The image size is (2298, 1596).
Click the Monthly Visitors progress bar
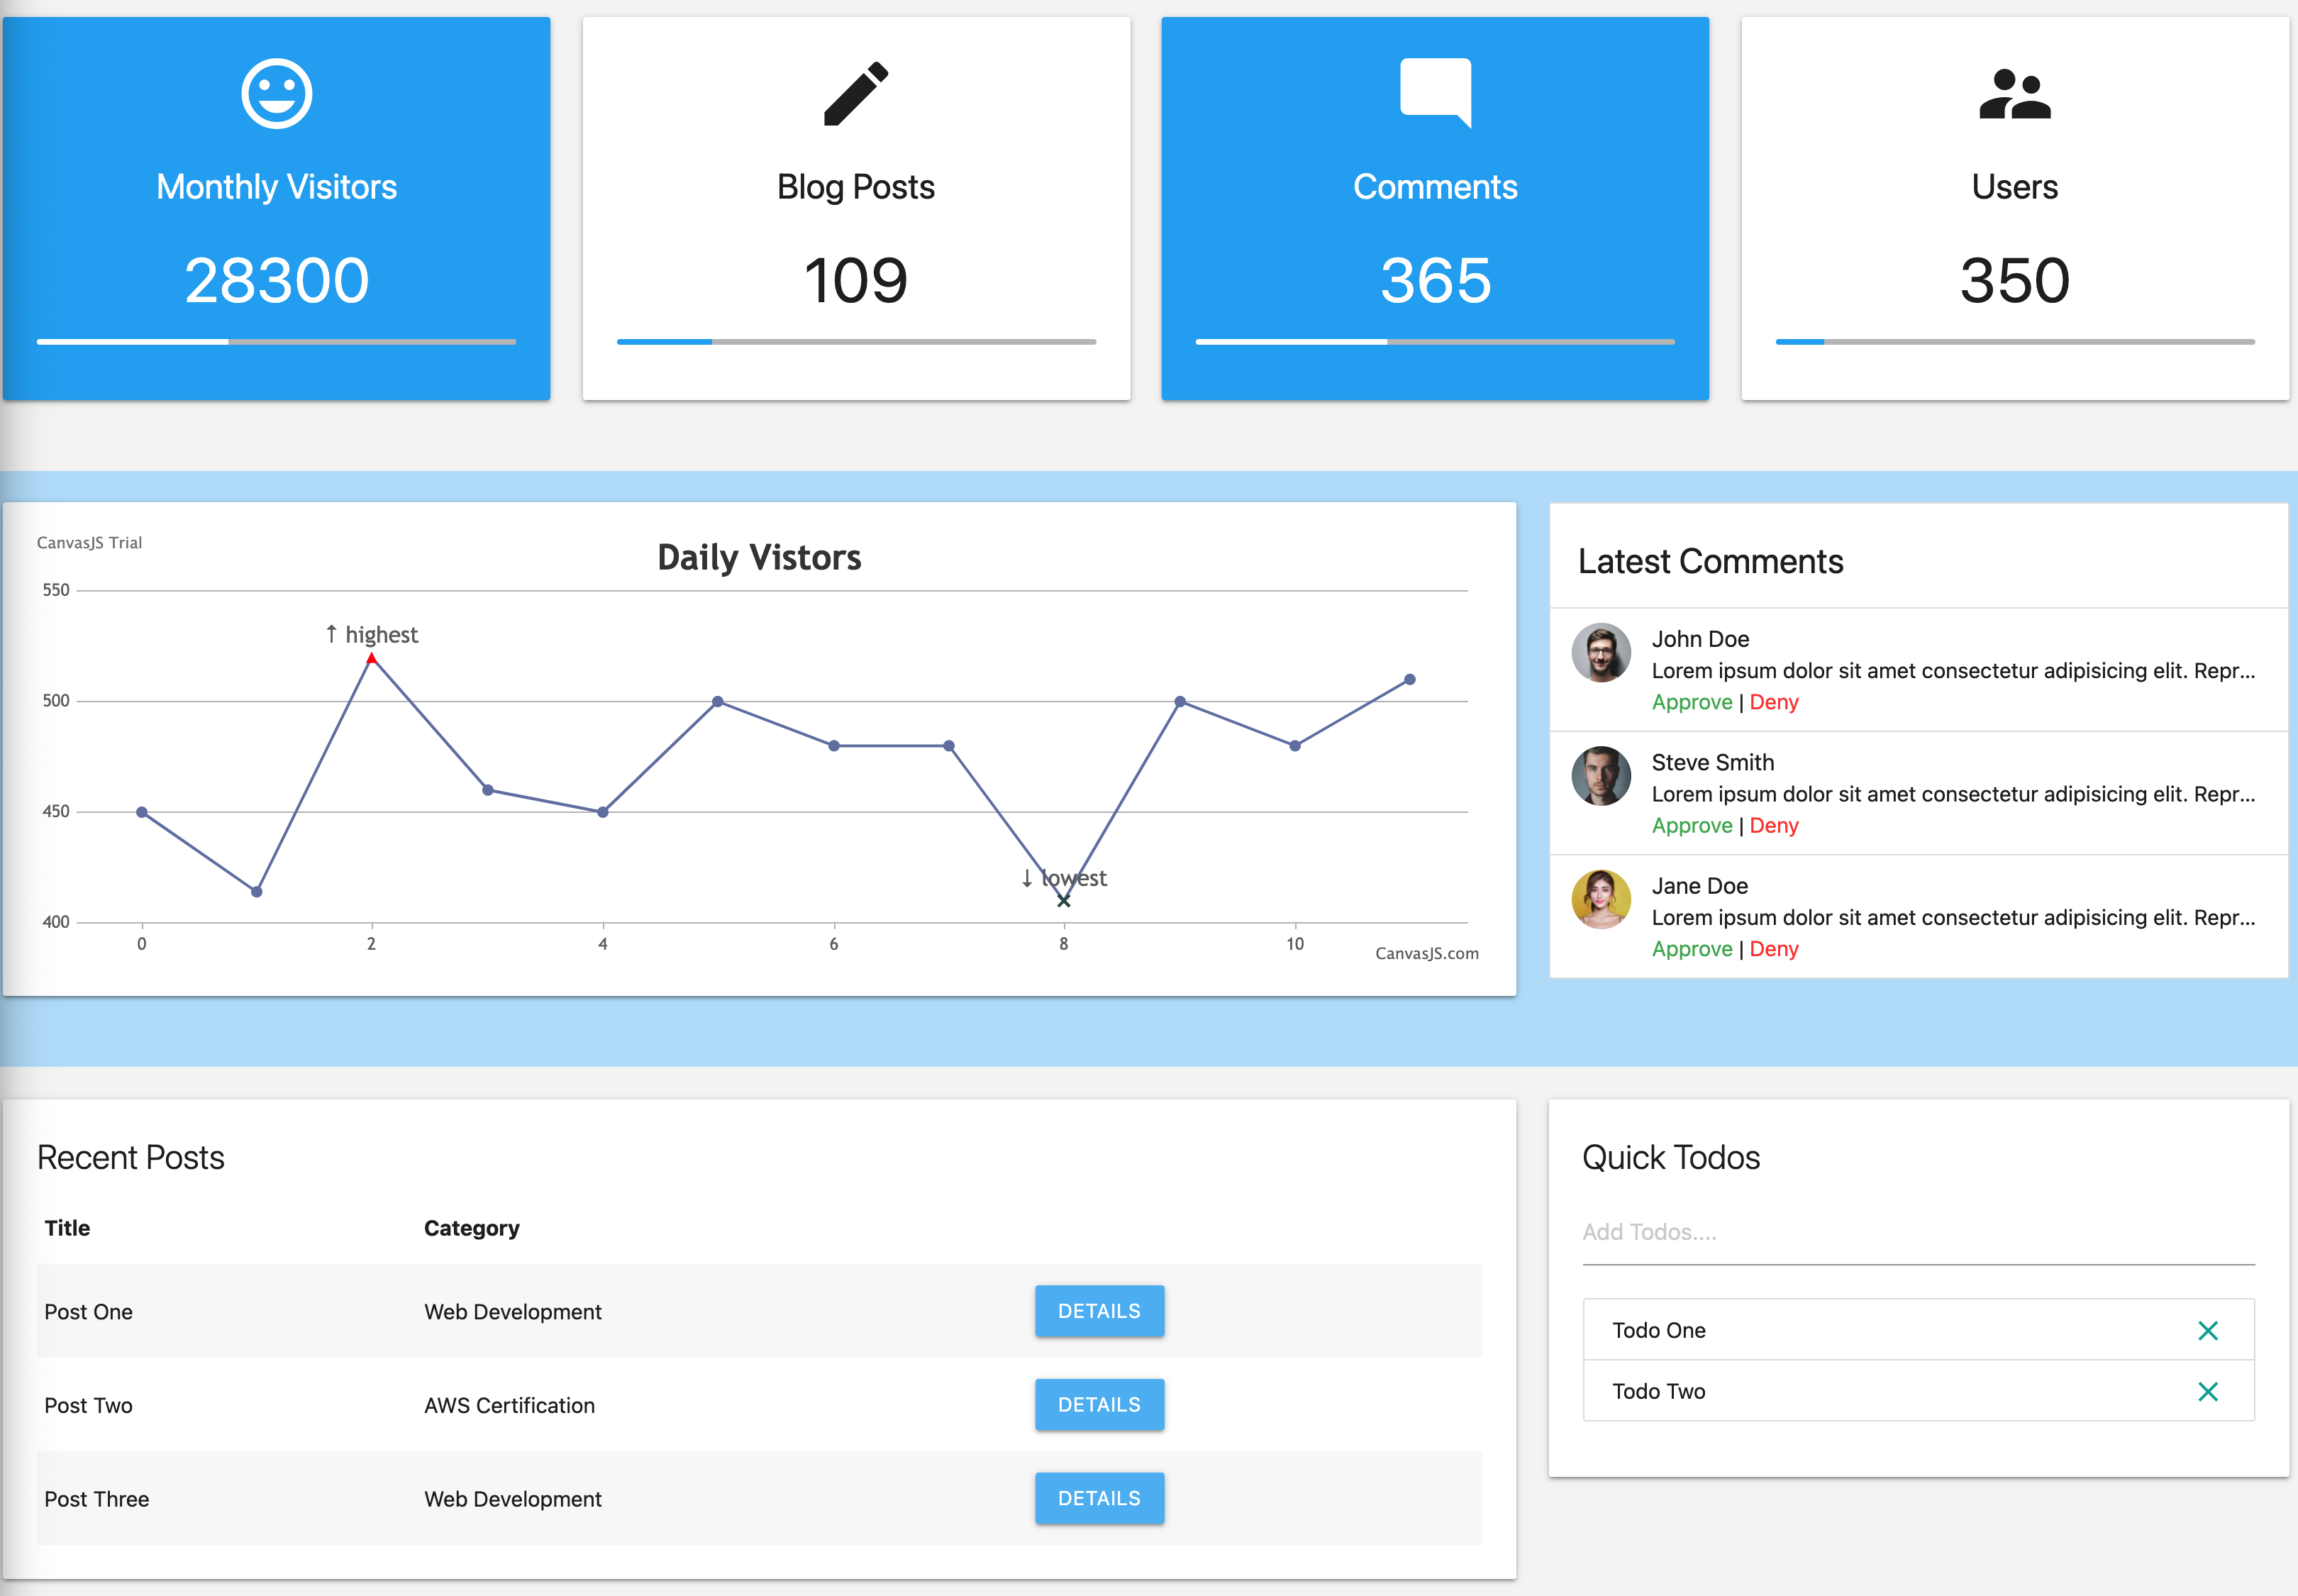point(276,342)
